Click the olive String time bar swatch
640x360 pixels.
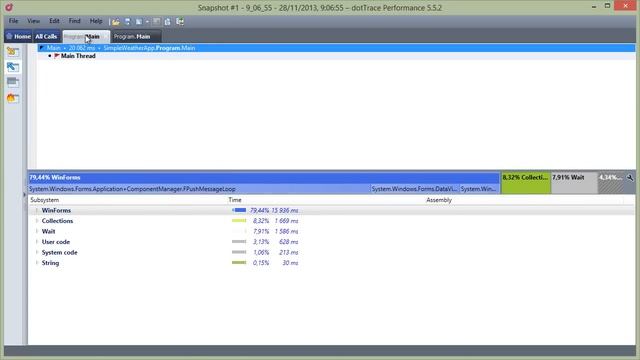(239, 263)
